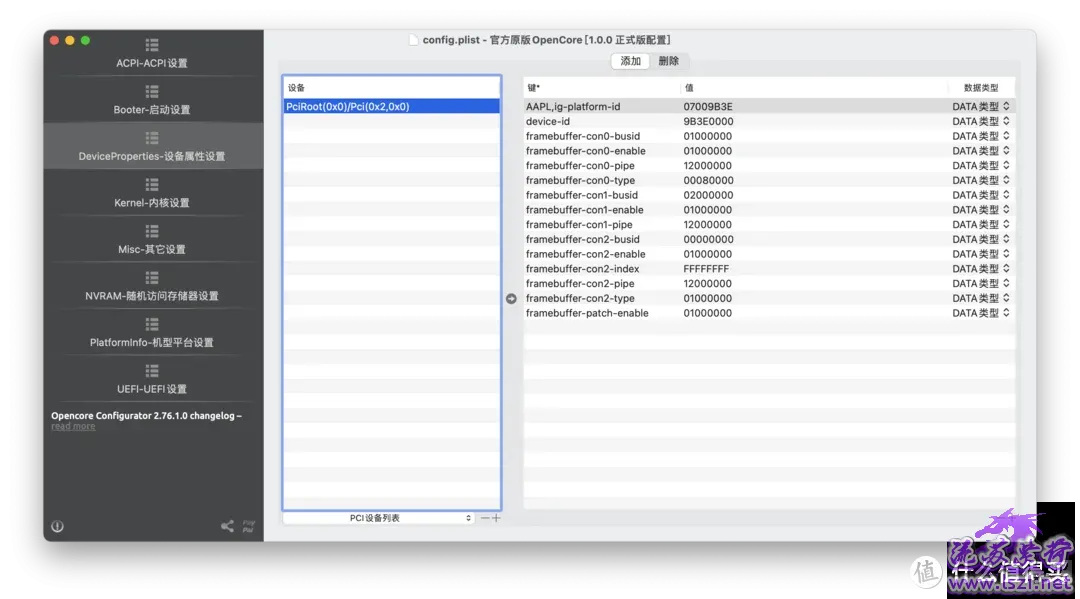Change data type of framebuffer-con0-pipe
The image size is (1080, 599).
[981, 166]
